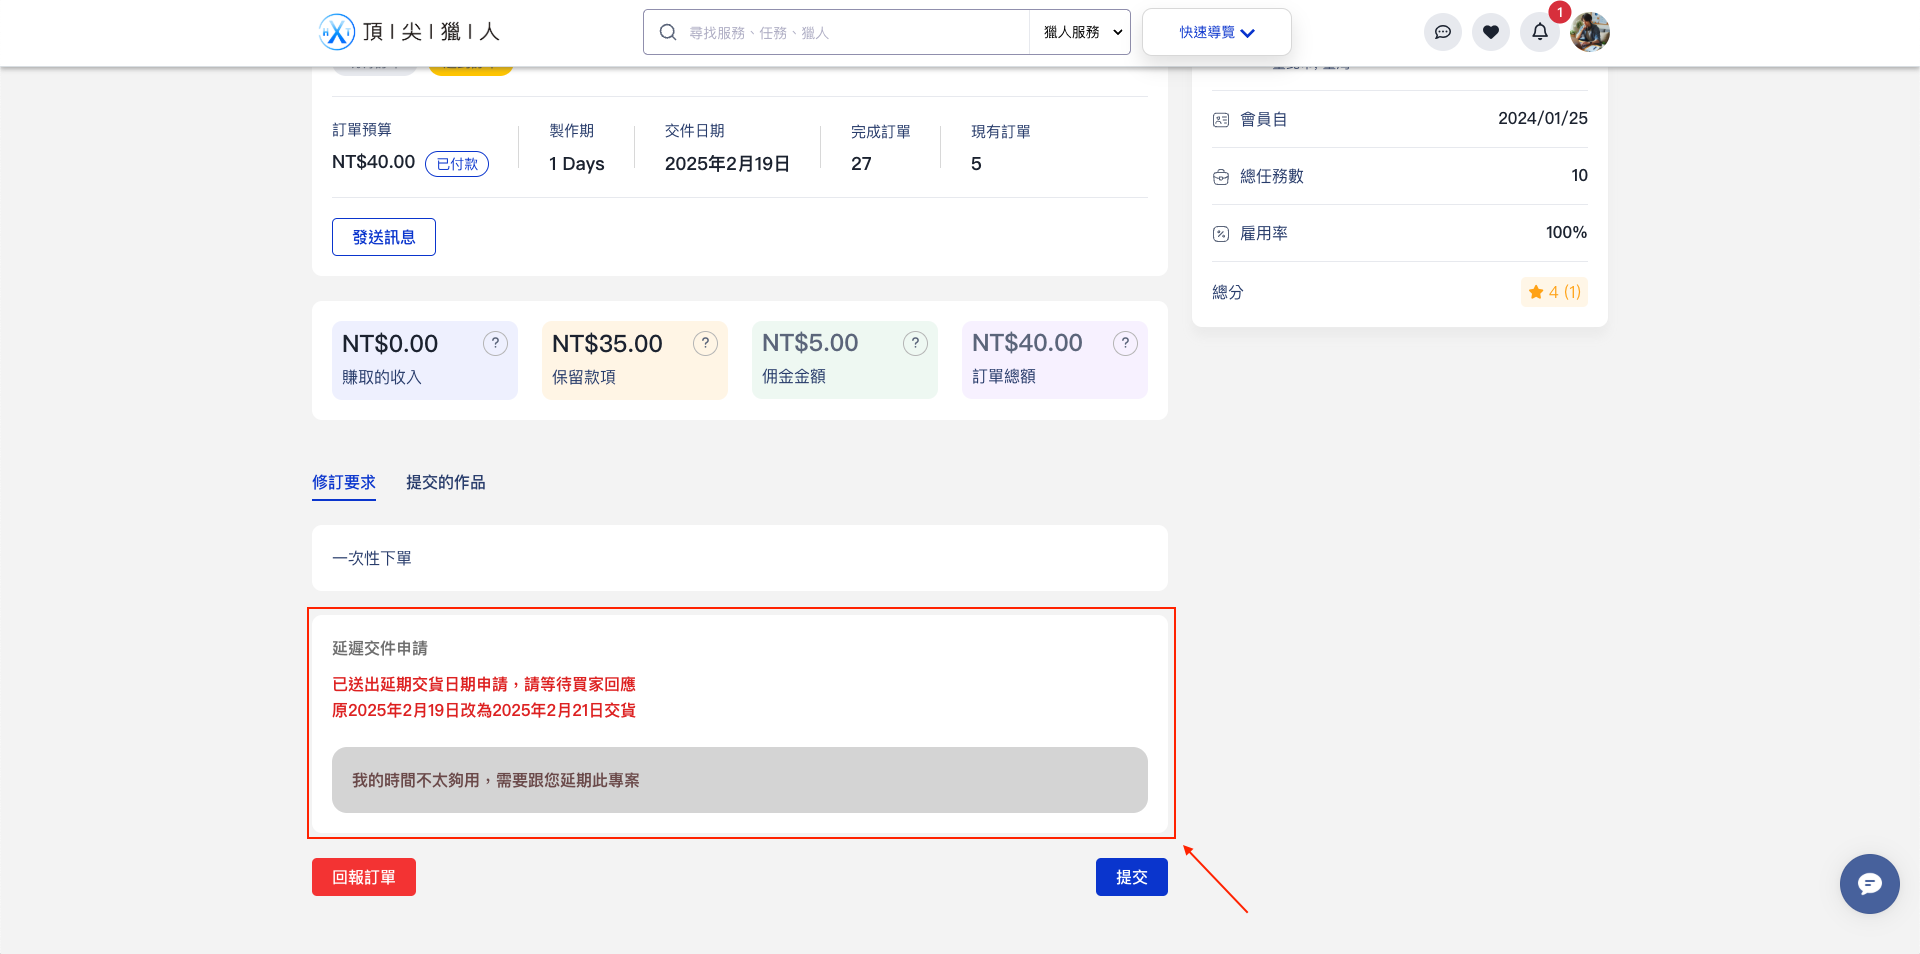The image size is (1920, 954).
Task: Open the floating live chat widget
Action: tap(1869, 884)
